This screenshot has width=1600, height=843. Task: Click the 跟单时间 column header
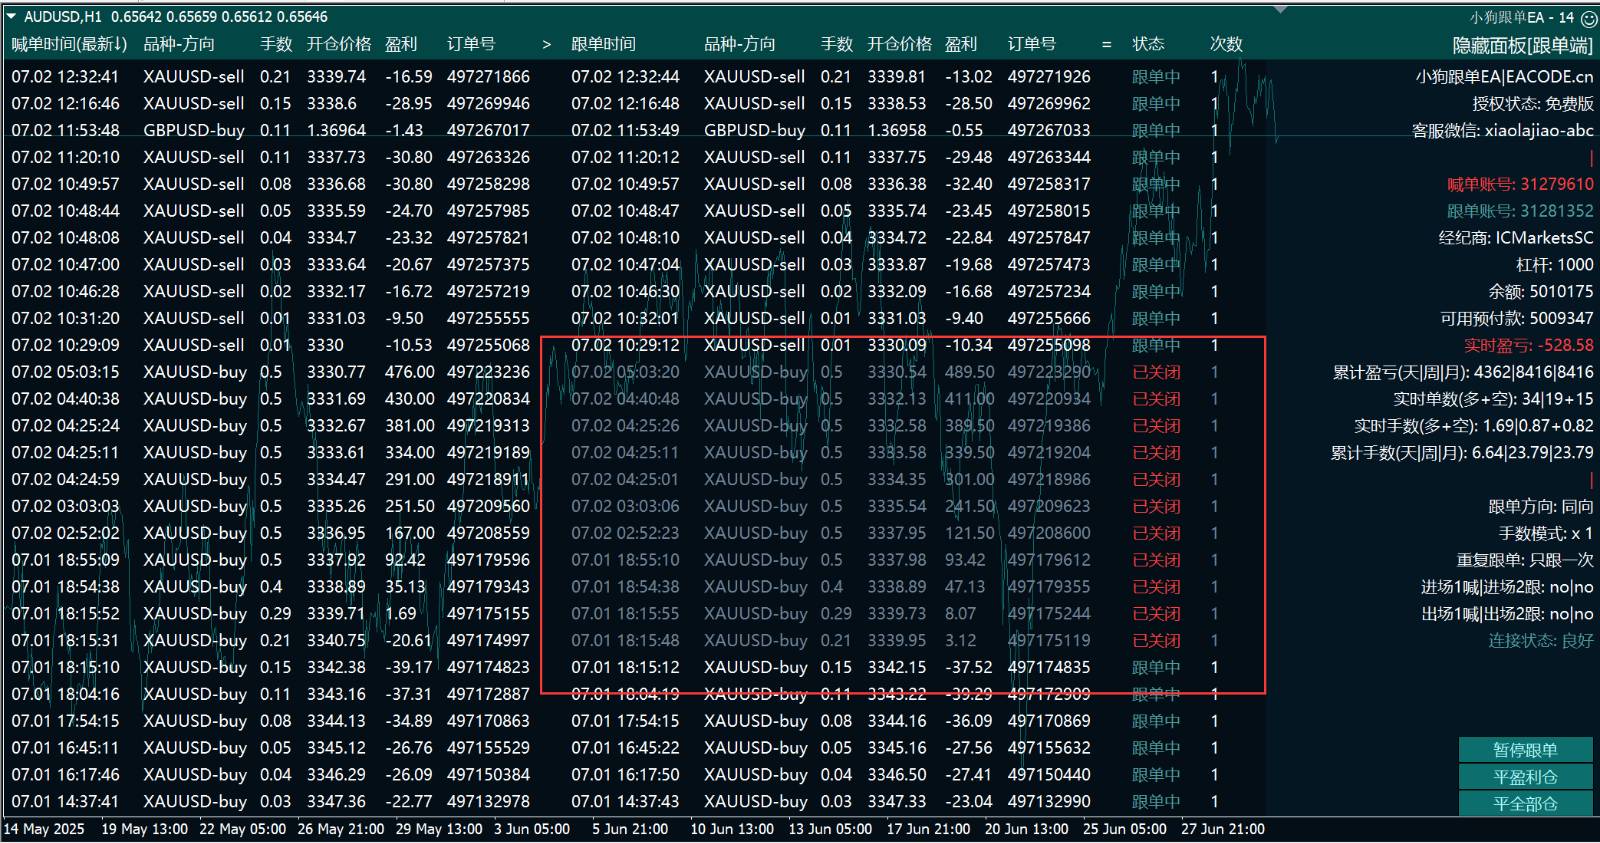(x=603, y=44)
